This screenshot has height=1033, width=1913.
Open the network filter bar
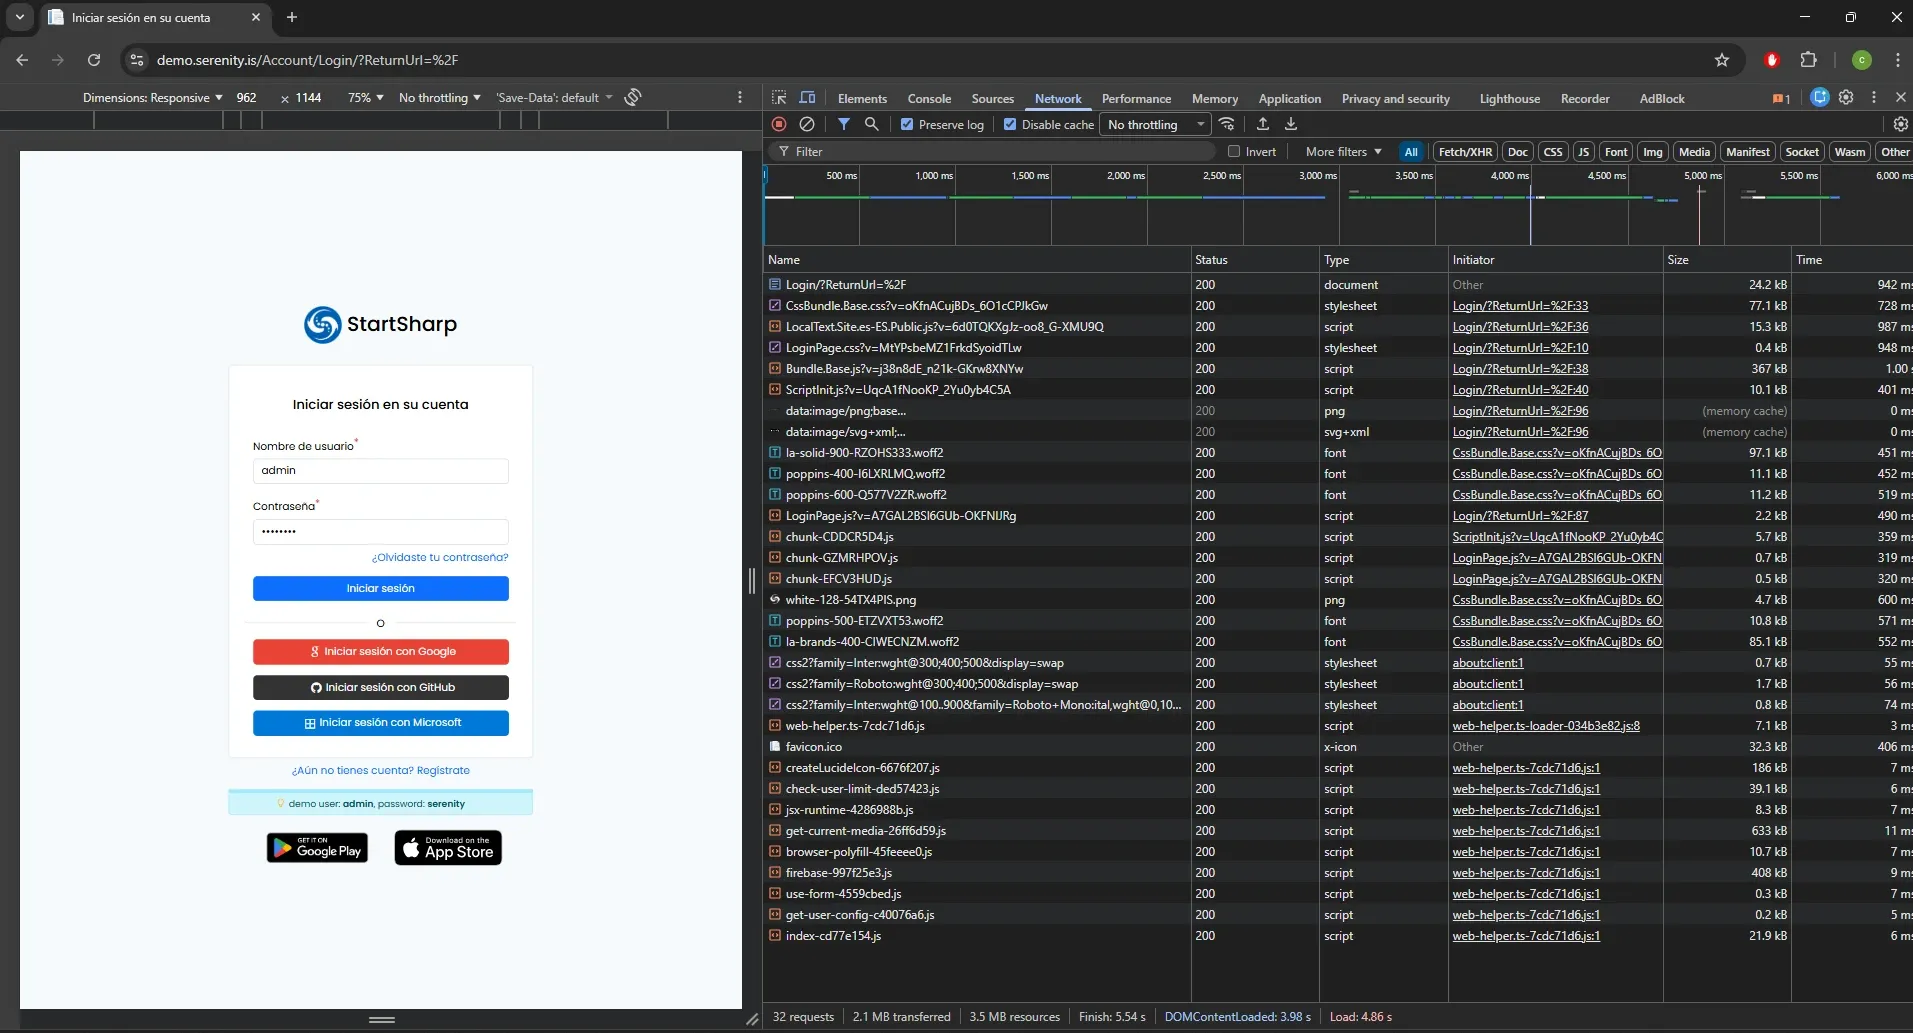pos(845,124)
